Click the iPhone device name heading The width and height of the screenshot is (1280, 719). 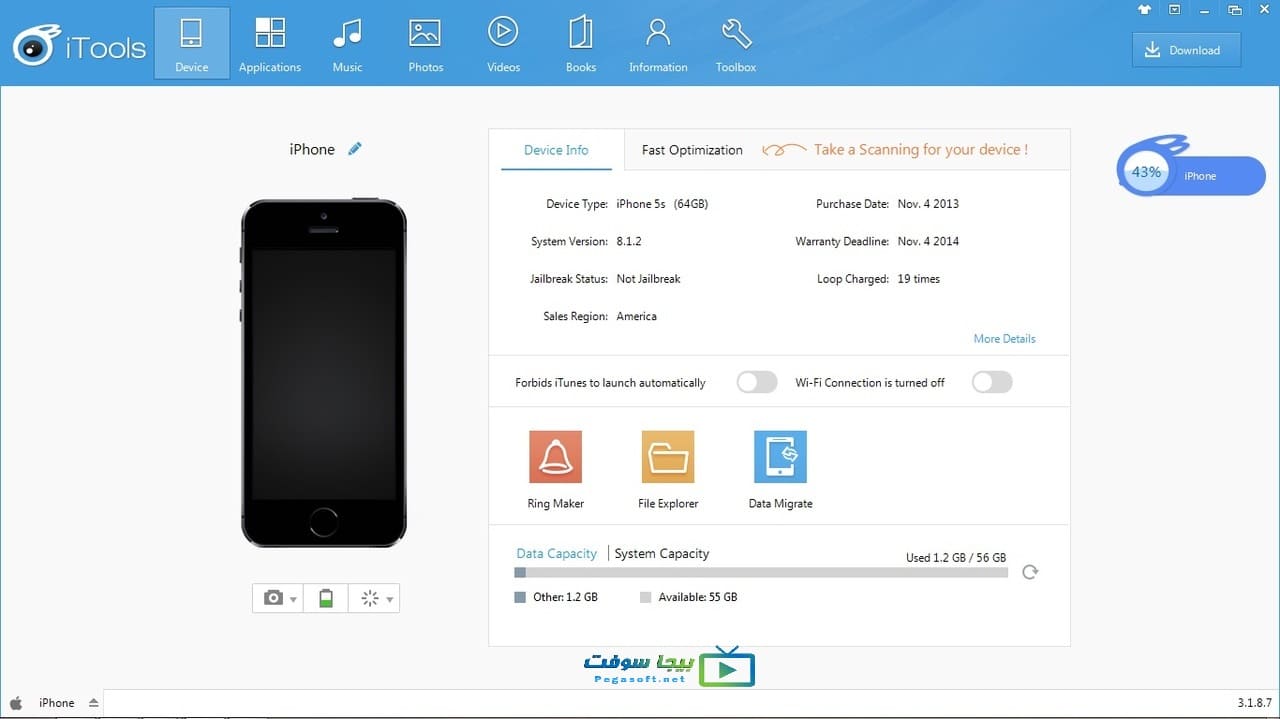click(x=312, y=149)
